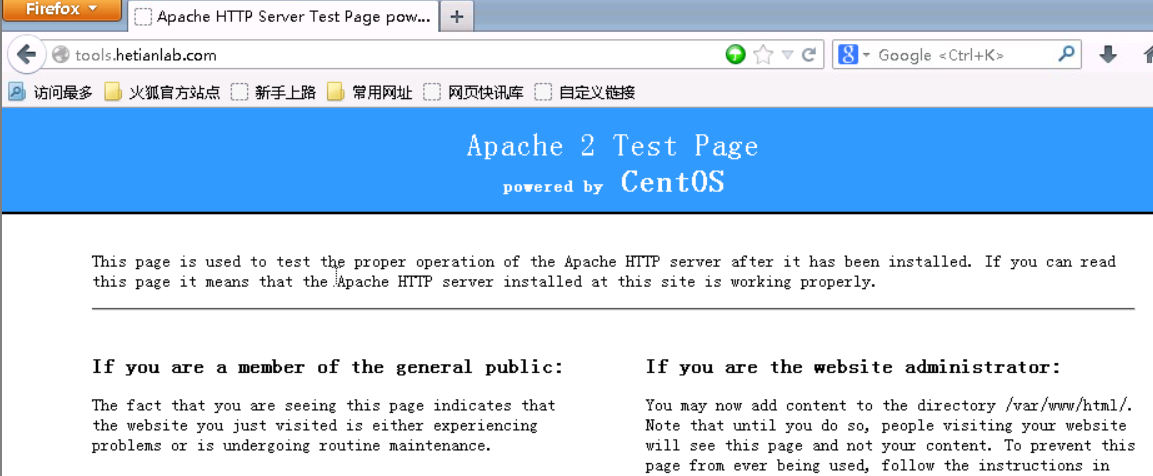Open the 自定义链接 bookmark
This screenshot has height=476, width=1153.
pyautogui.click(x=585, y=93)
